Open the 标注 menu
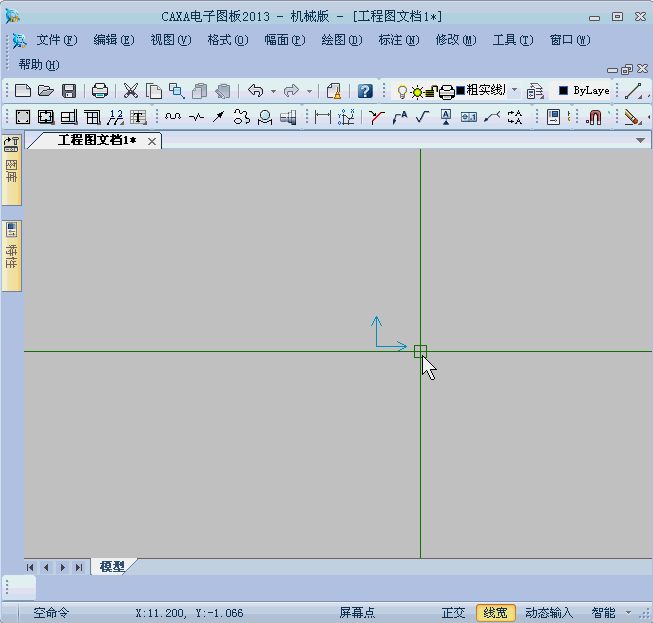 (x=398, y=40)
